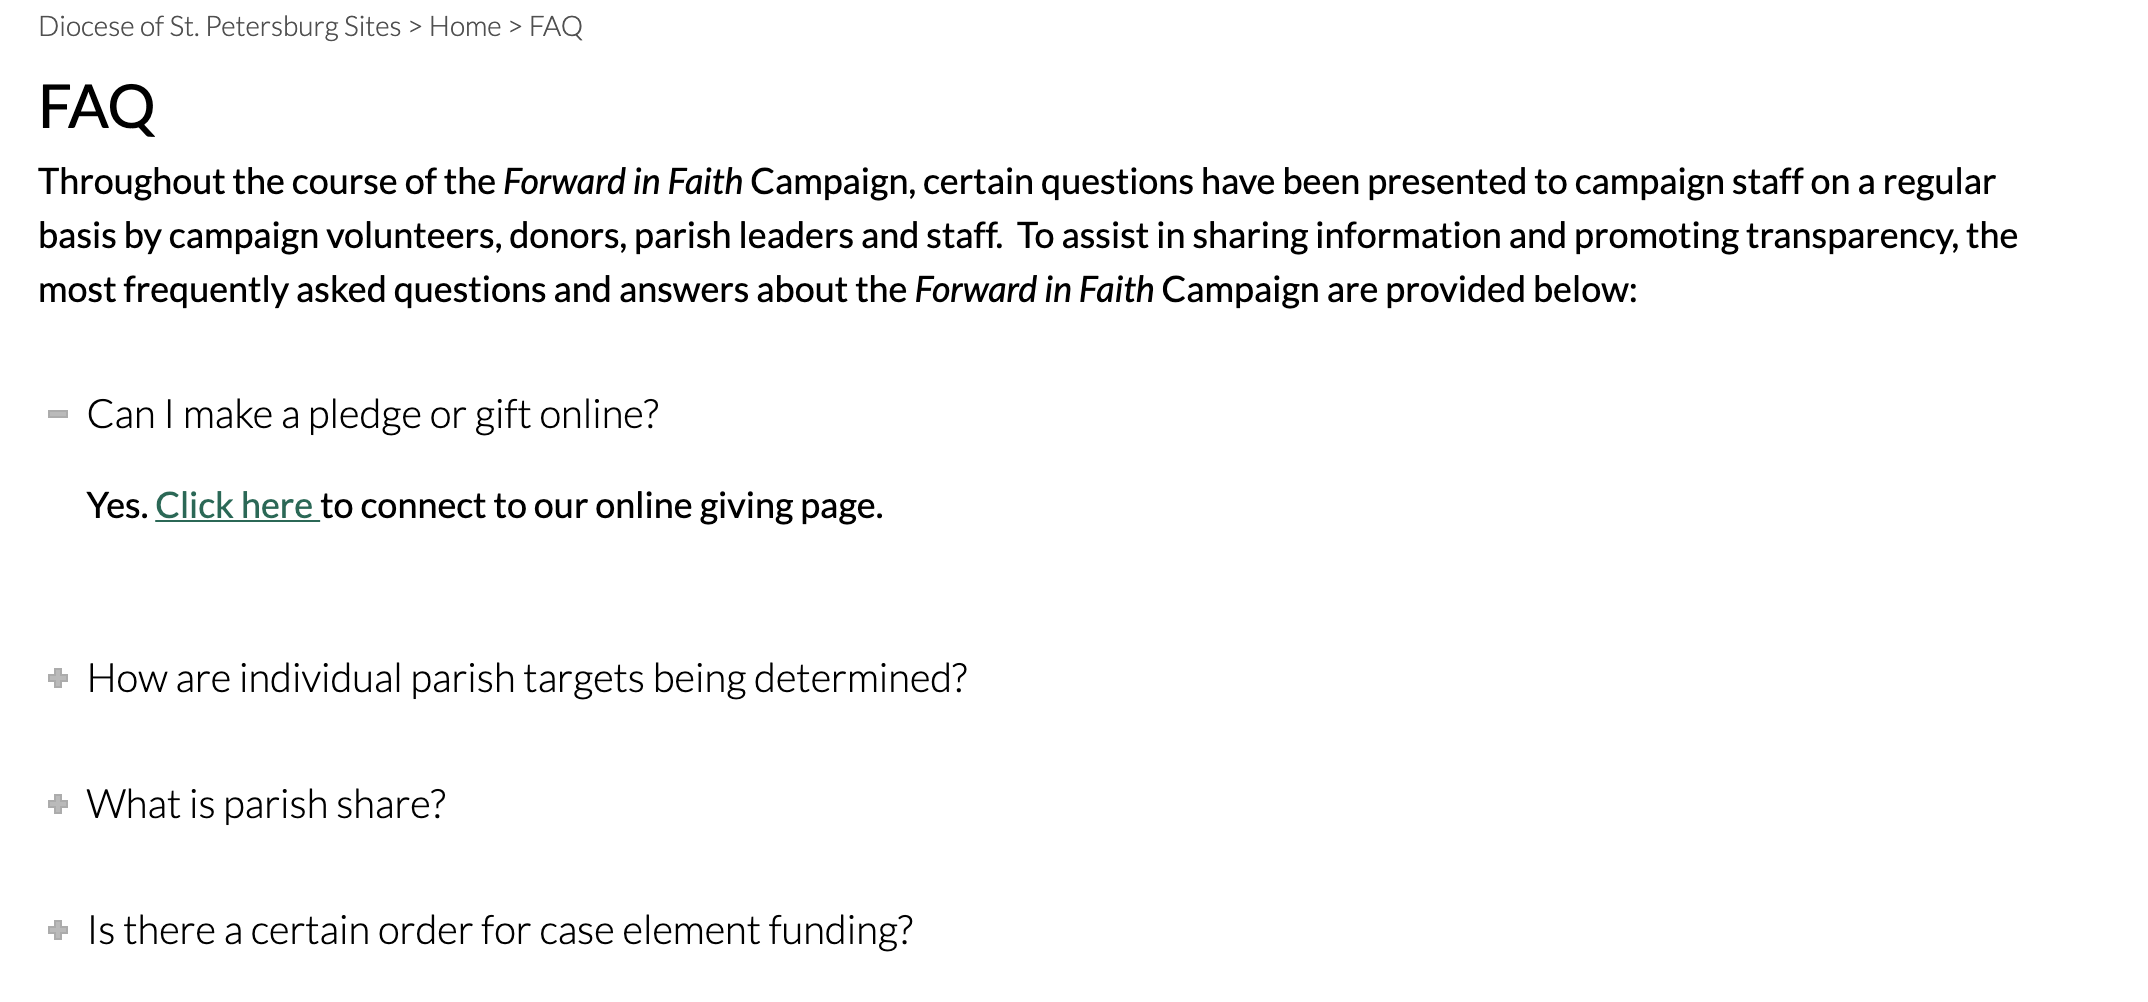
Task: Expand "Is there a certain order for case element funding?"
Action: [500, 931]
